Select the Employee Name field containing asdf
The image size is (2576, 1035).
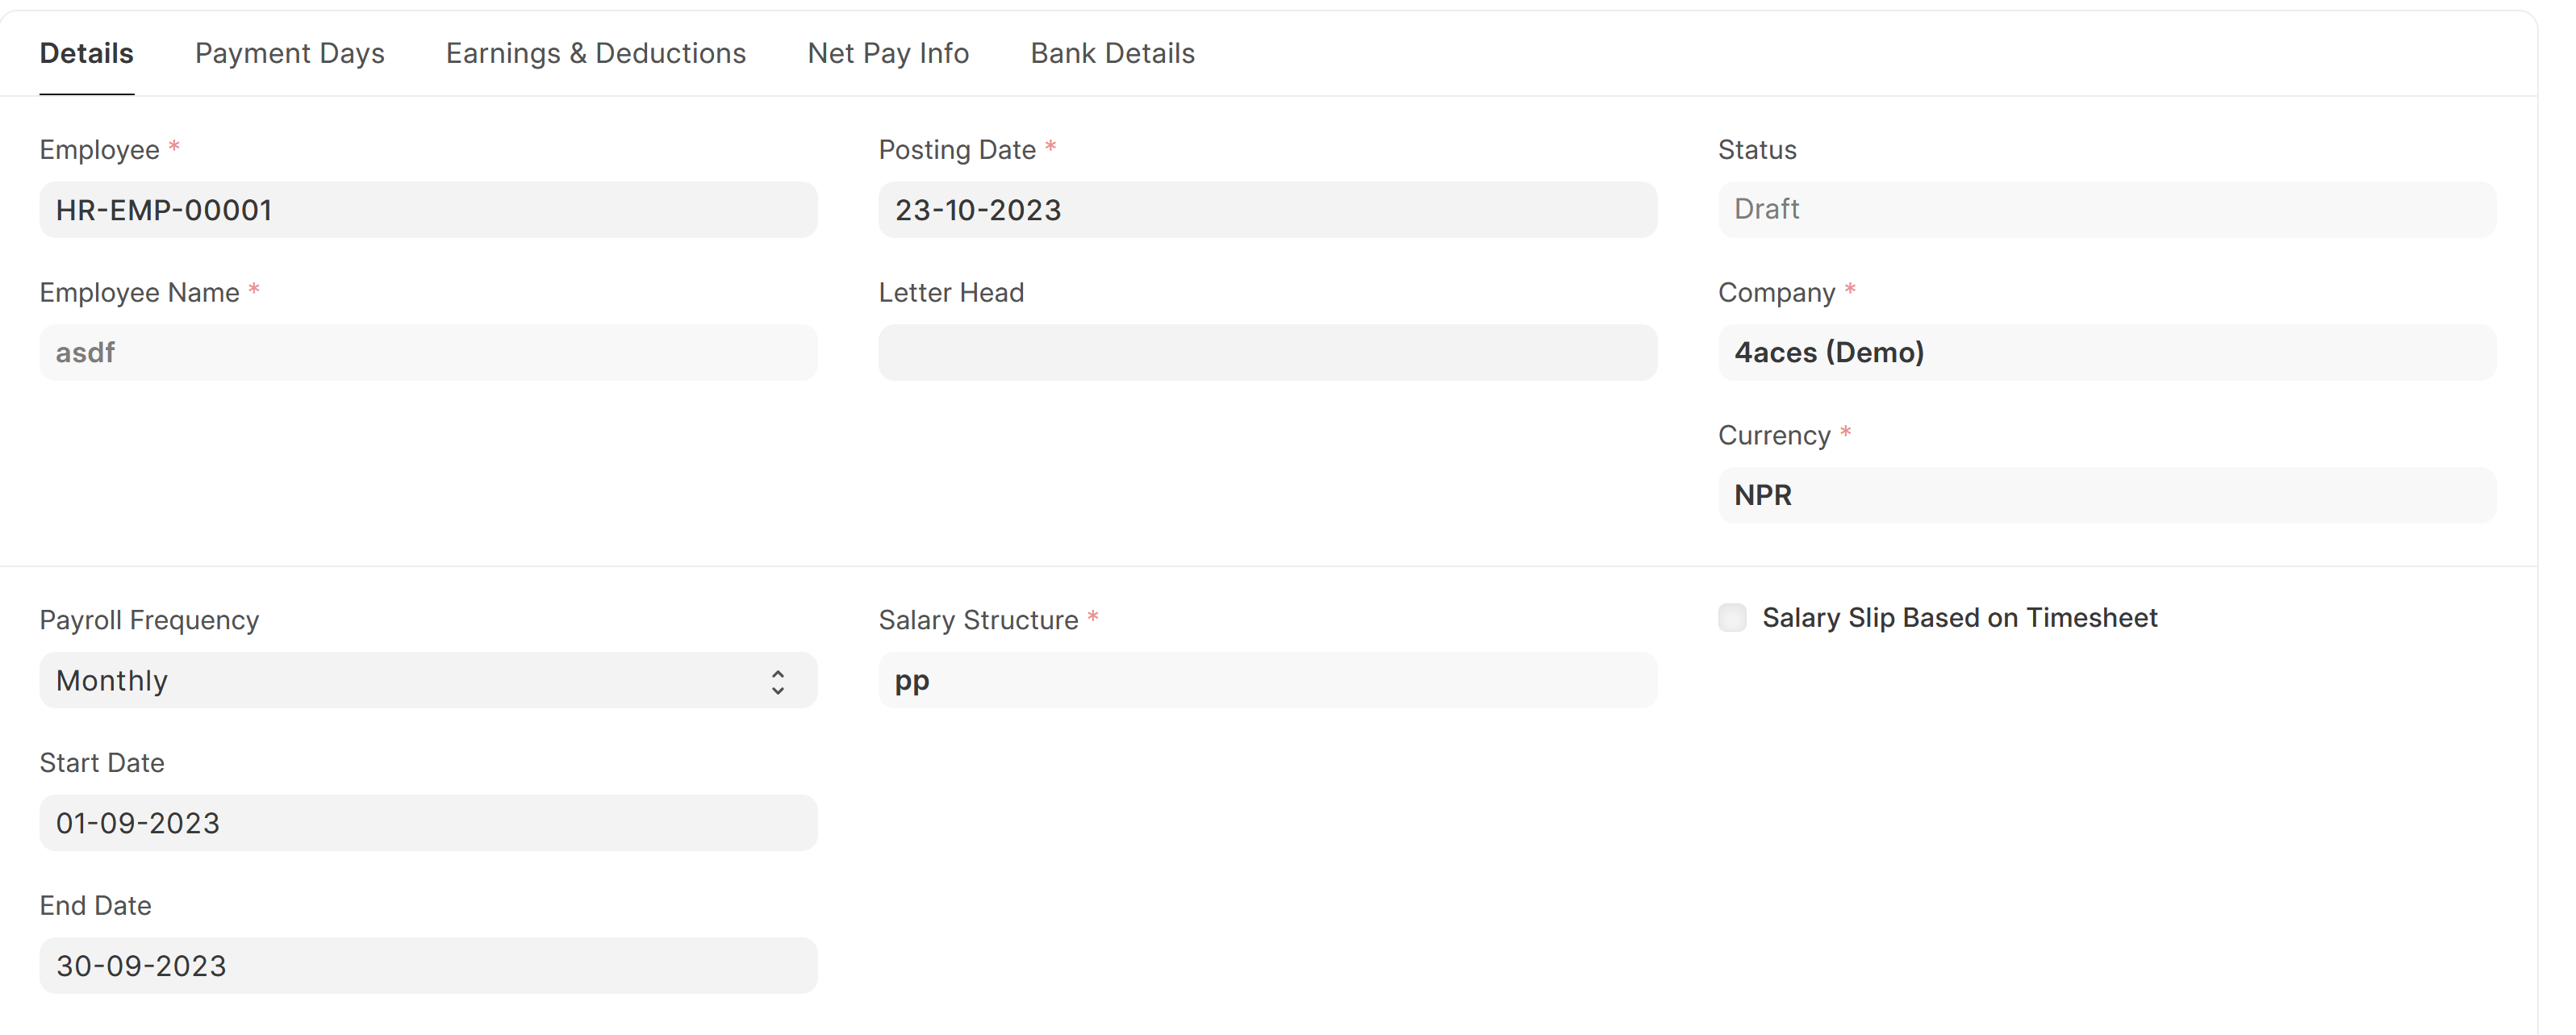pyautogui.click(x=428, y=352)
